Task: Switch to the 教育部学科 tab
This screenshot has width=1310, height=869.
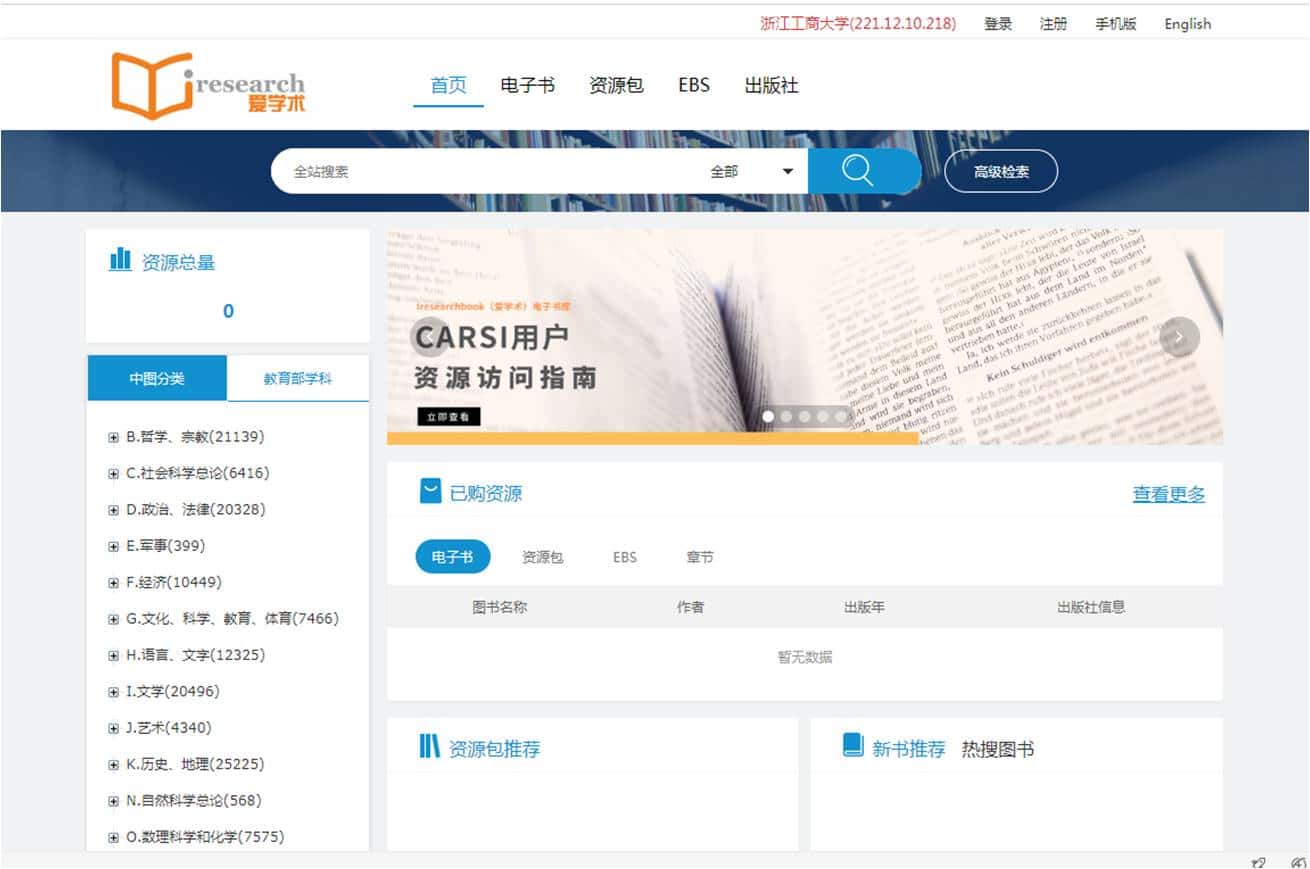Action: click(298, 379)
